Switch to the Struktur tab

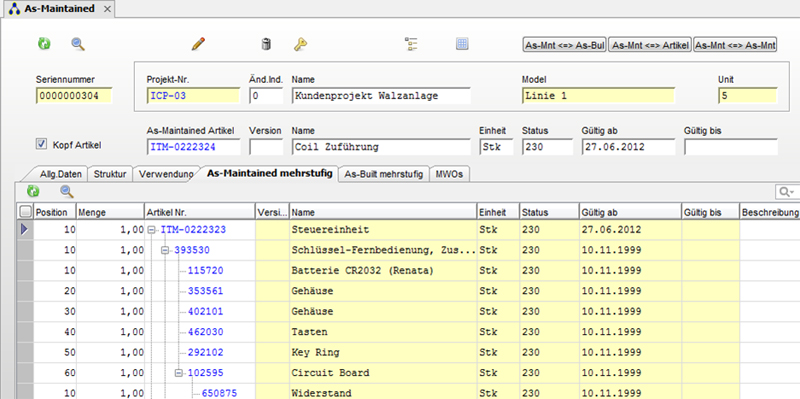[110, 174]
